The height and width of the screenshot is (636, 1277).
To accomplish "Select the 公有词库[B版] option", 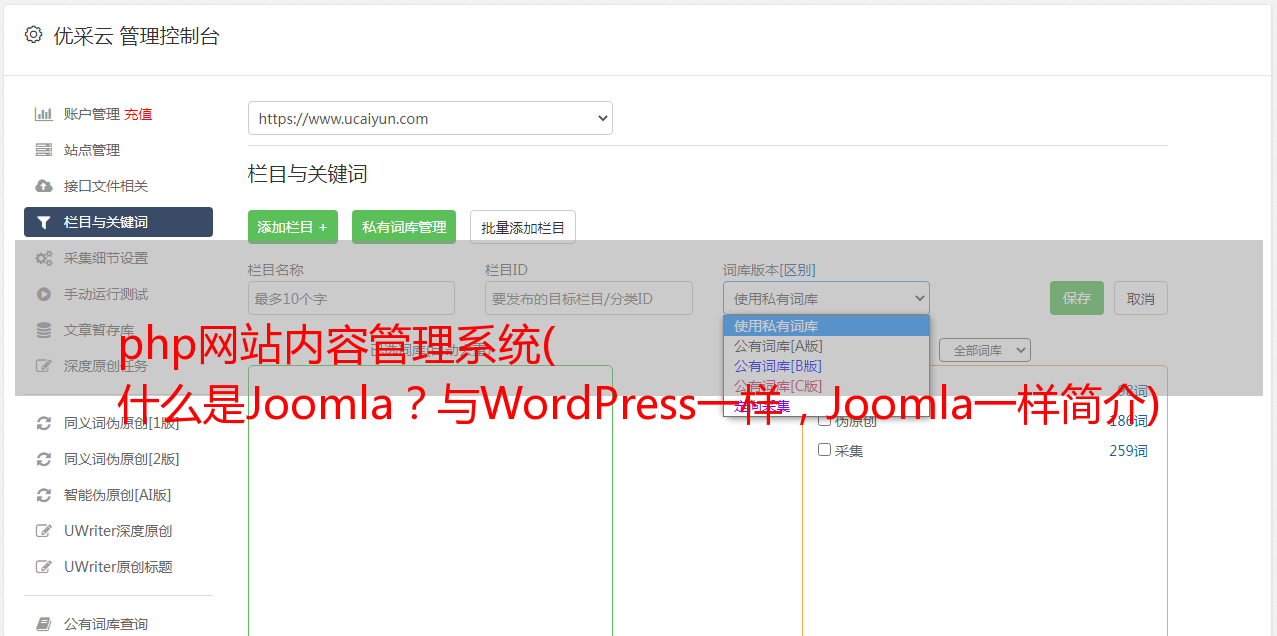I will [x=777, y=366].
